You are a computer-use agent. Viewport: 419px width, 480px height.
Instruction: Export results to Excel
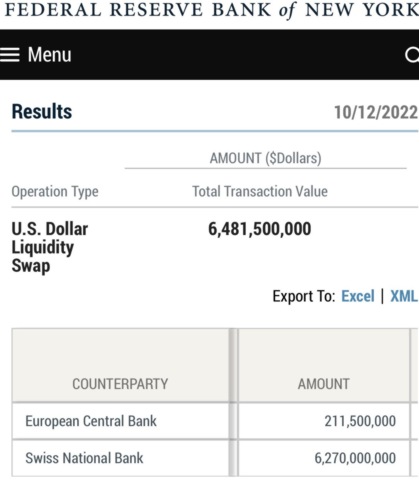click(x=358, y=296)
